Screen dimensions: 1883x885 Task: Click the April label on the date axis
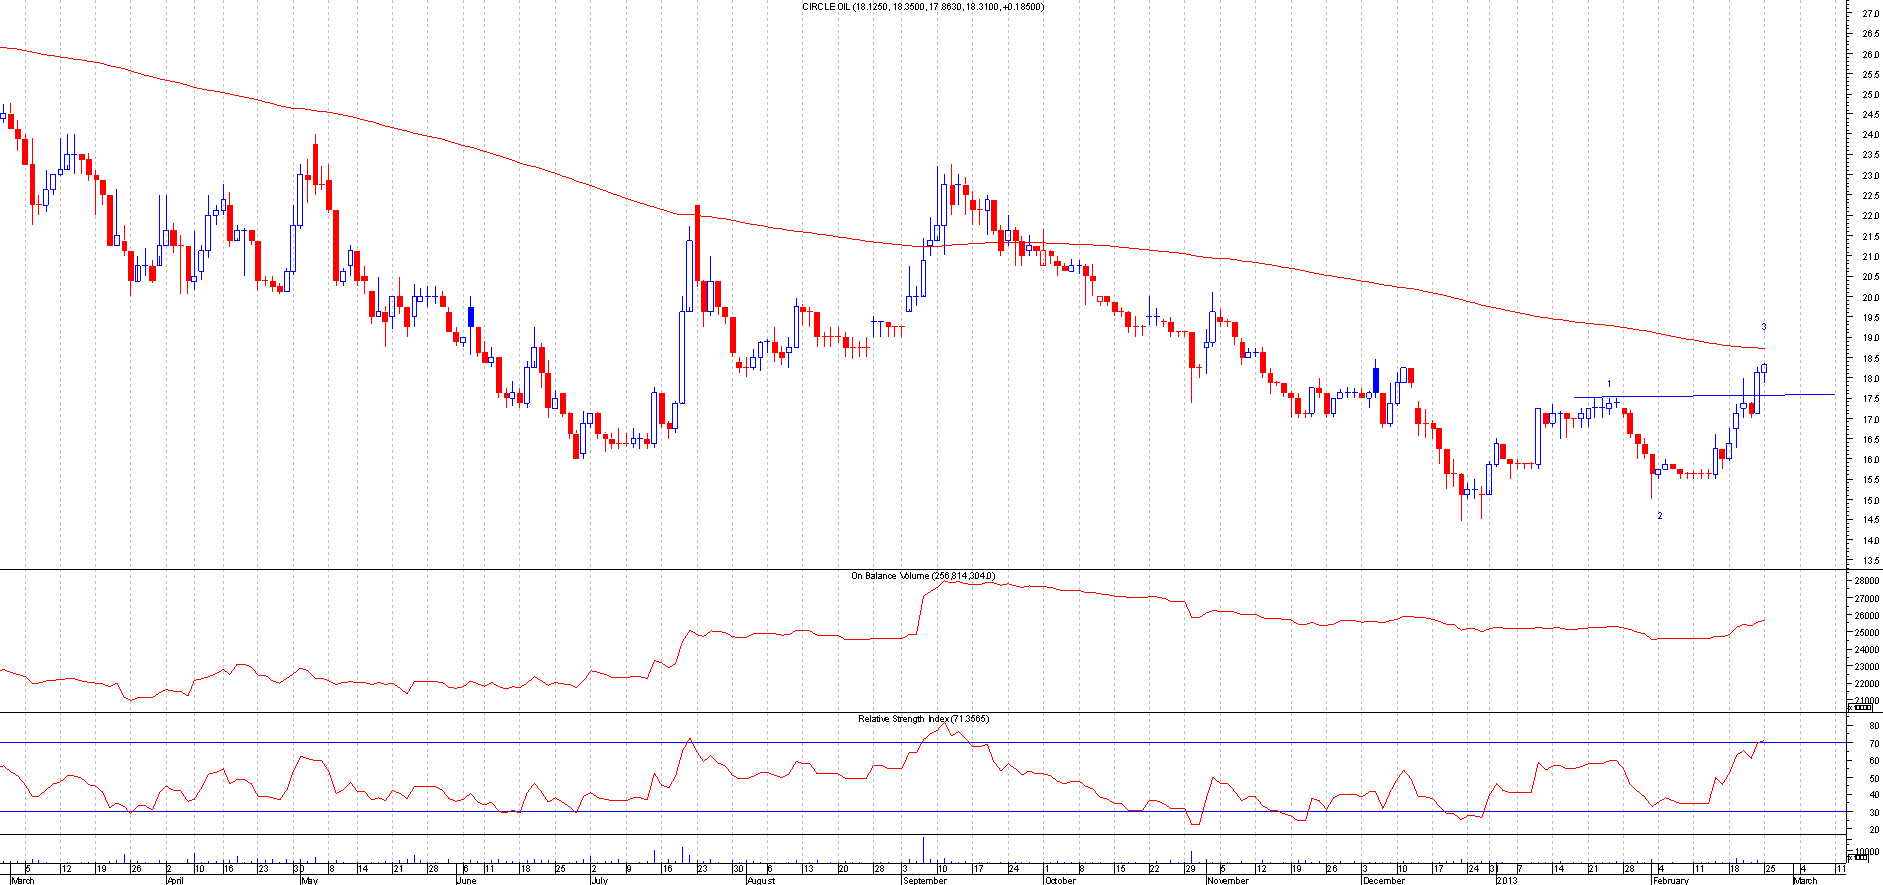pos(175,881)
